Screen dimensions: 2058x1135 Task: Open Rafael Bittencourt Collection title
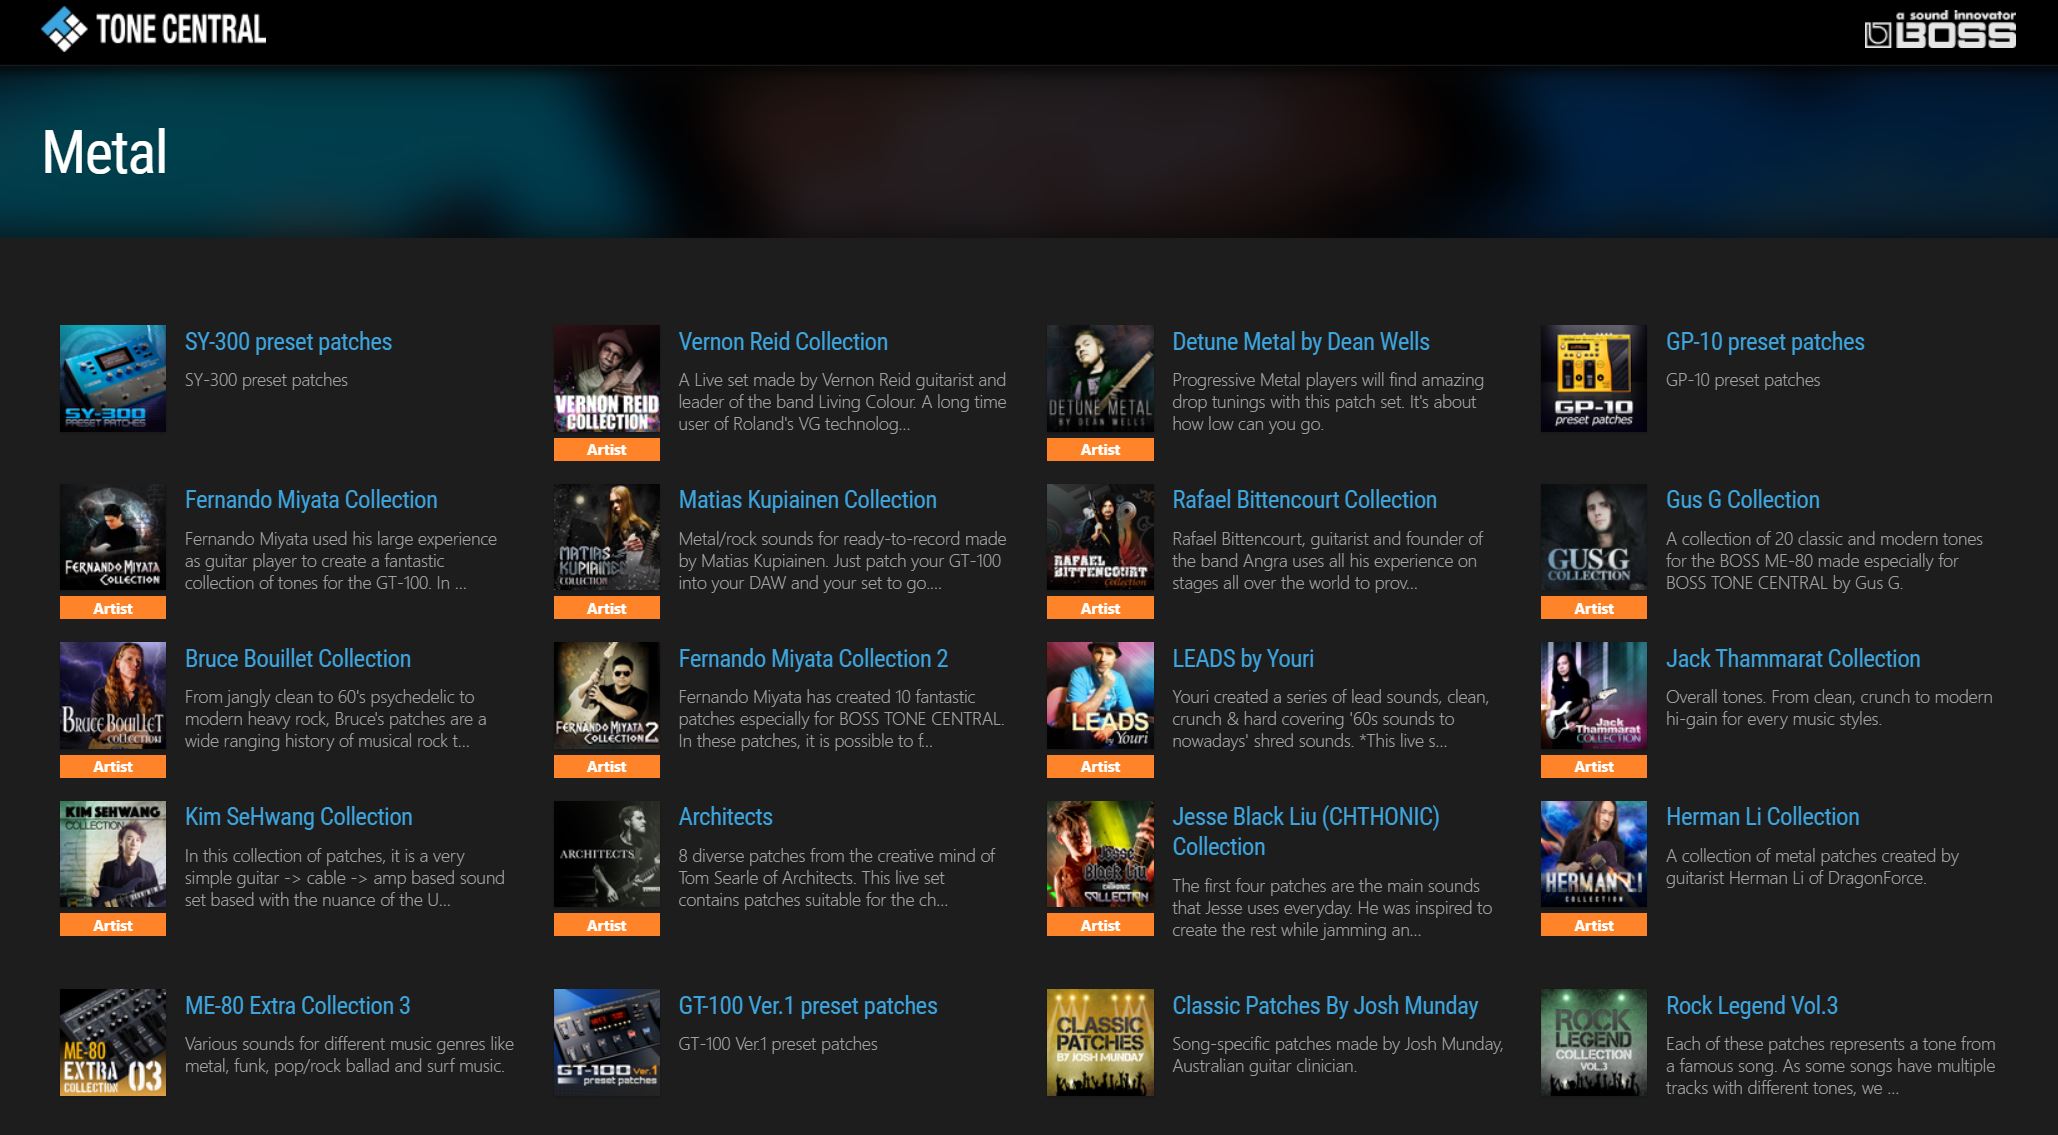point(1304,500)
